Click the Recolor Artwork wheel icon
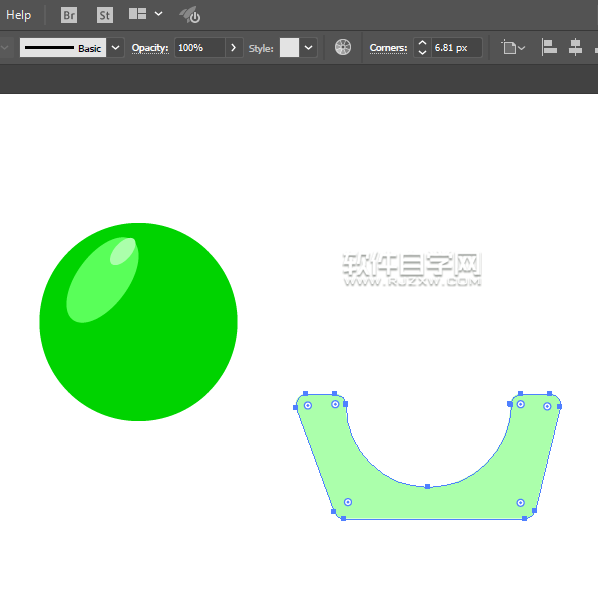Image resolution: width=598 pixels, height=605 pixels. [343, 47]
